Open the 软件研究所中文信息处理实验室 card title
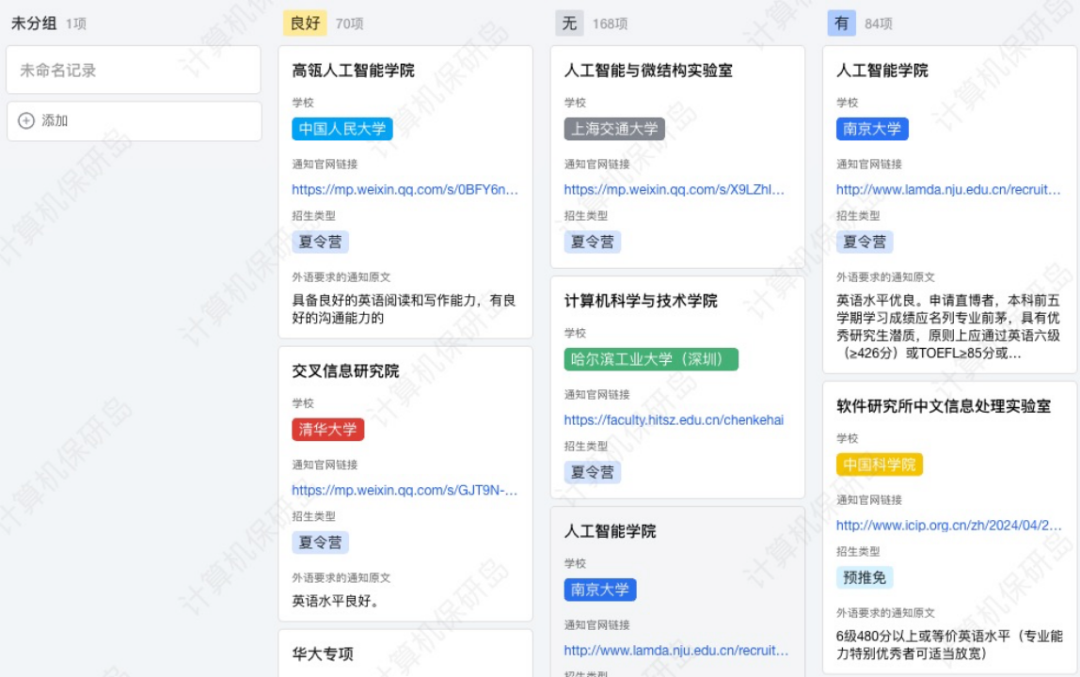The width and height of the screenshot is (1080, 677). 944,406
